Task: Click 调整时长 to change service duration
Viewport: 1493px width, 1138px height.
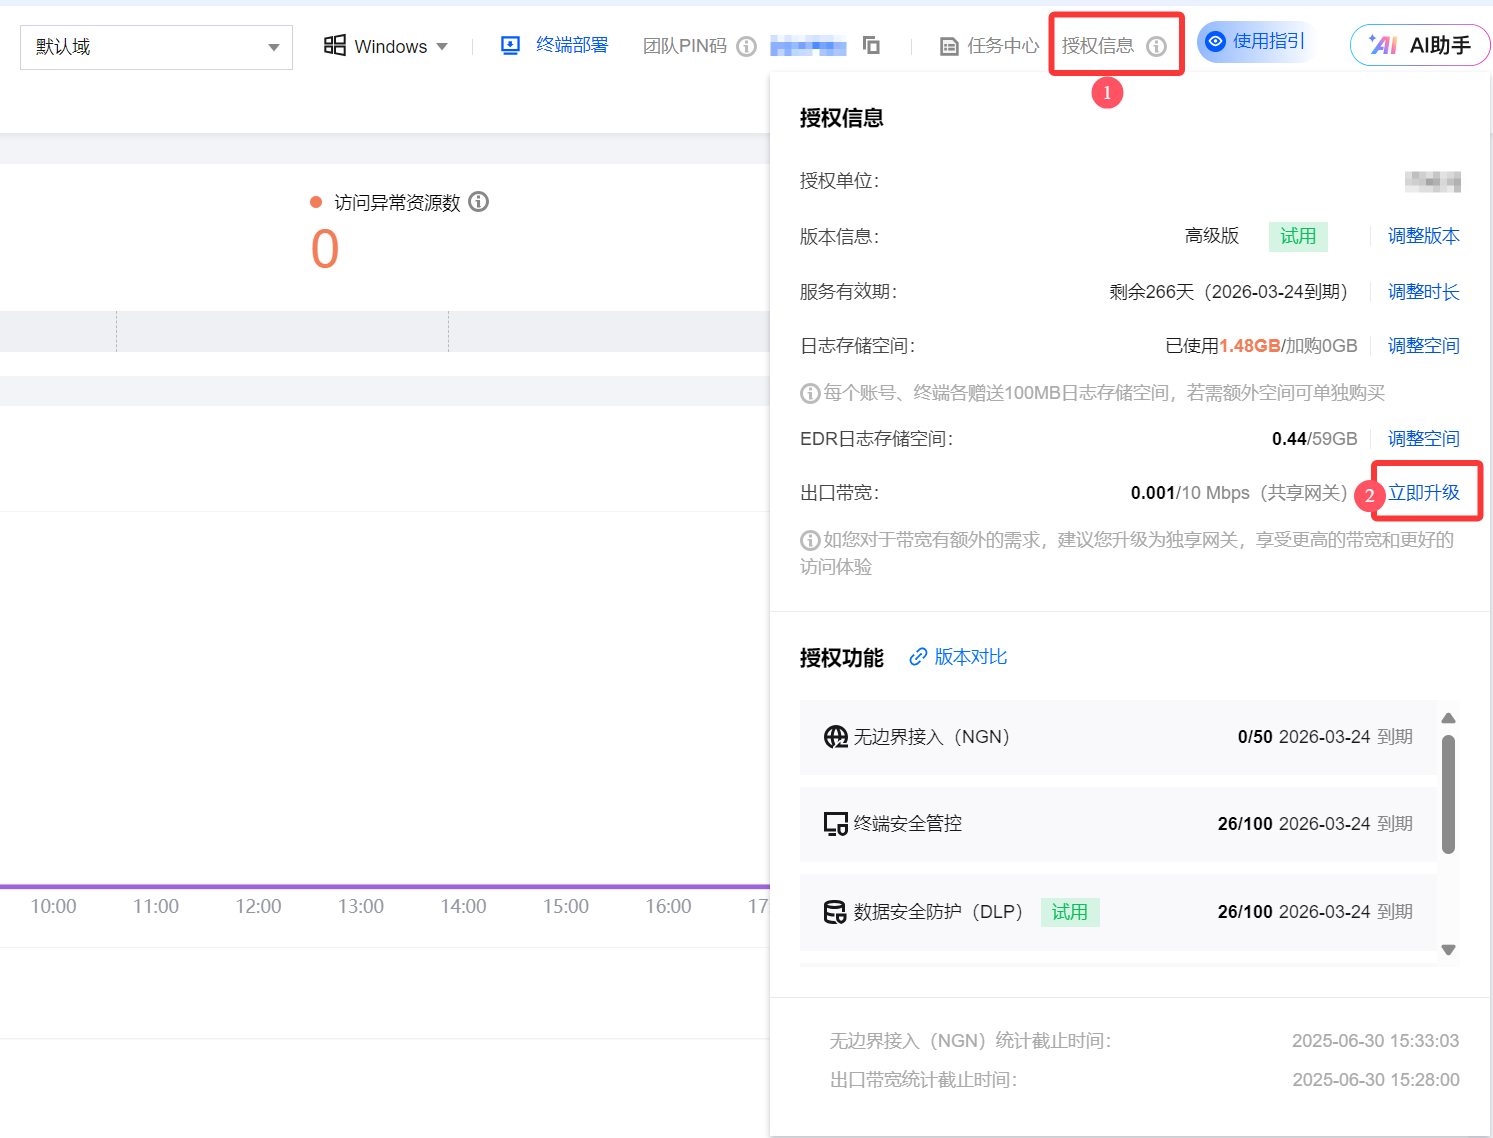Action: click(x=1423, y=292)
